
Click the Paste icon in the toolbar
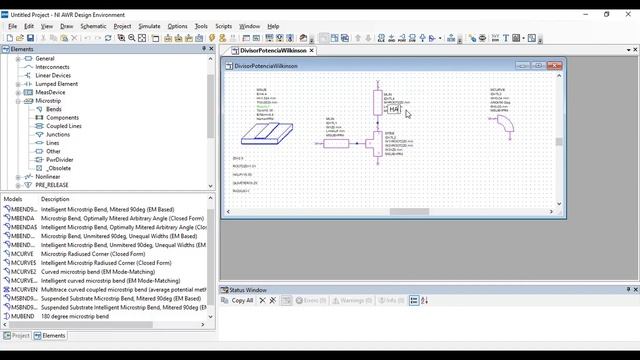64,38
